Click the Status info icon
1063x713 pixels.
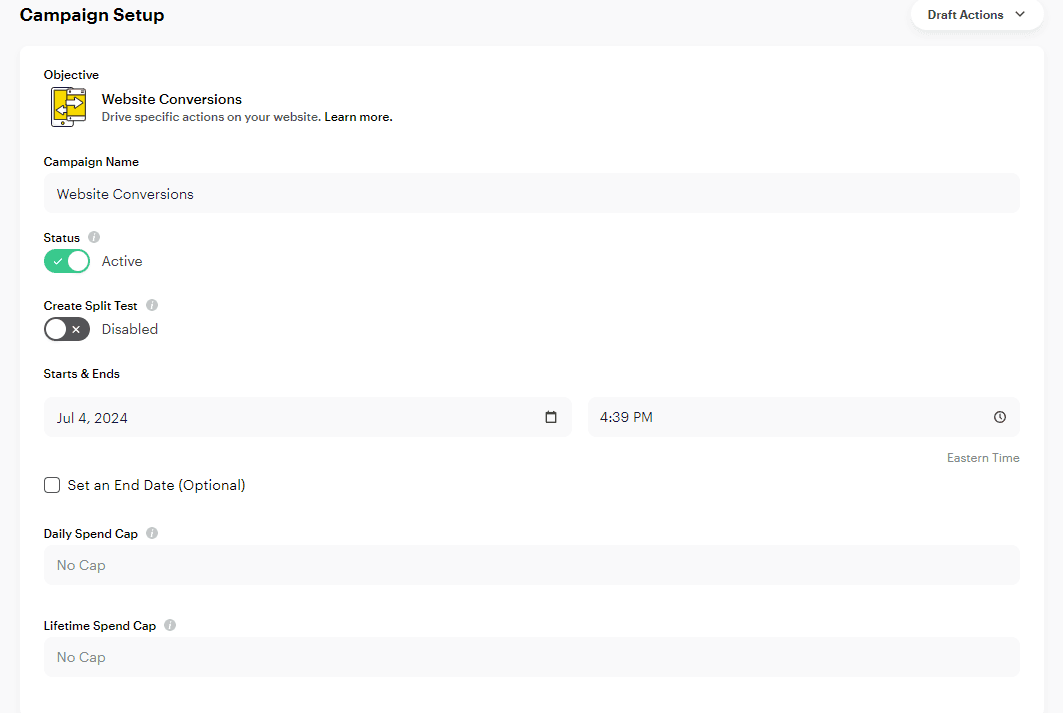(x=94, y=238)
